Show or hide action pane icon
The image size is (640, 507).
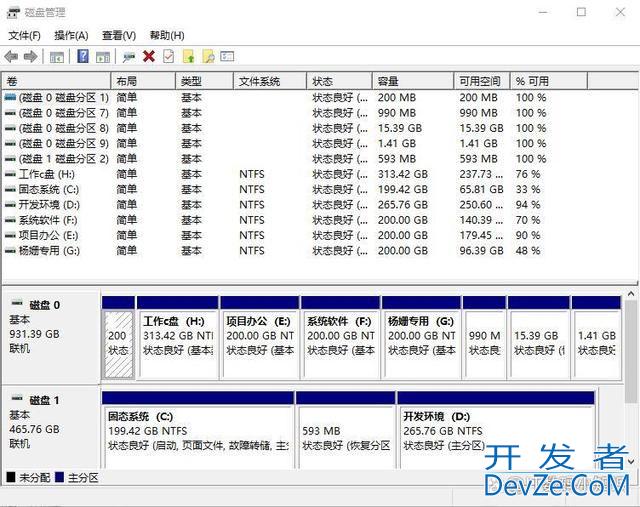103,57
